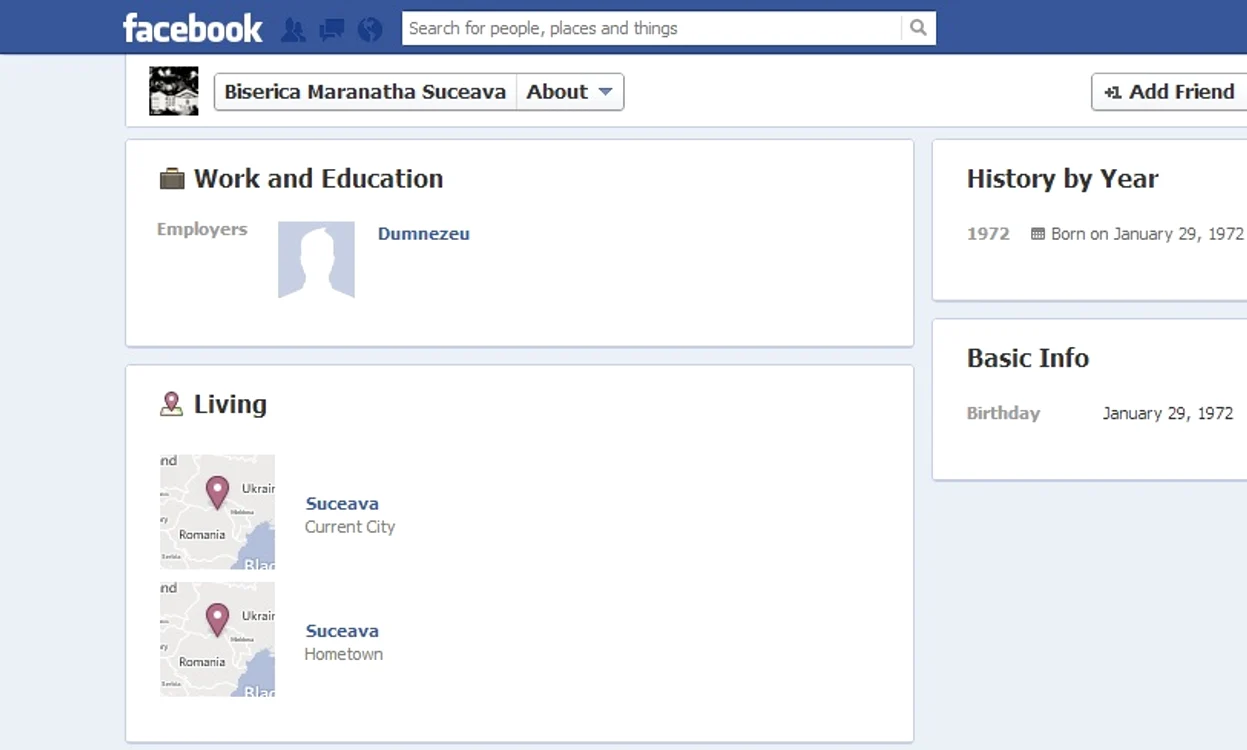Click the Born on January 29, 1972 text
The width and height of the screenshot is (1247, 750).
pyautogui.click(x=1147, y=234)
